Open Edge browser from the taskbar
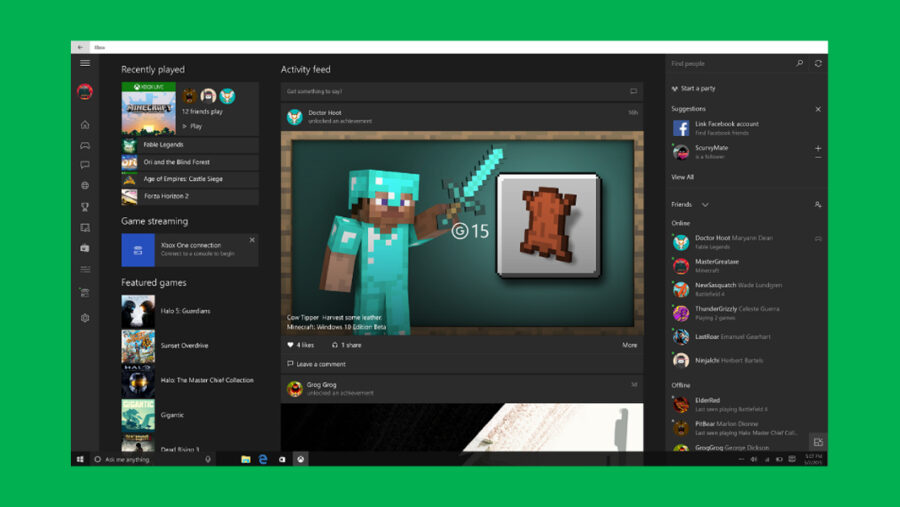 point(263,459)
